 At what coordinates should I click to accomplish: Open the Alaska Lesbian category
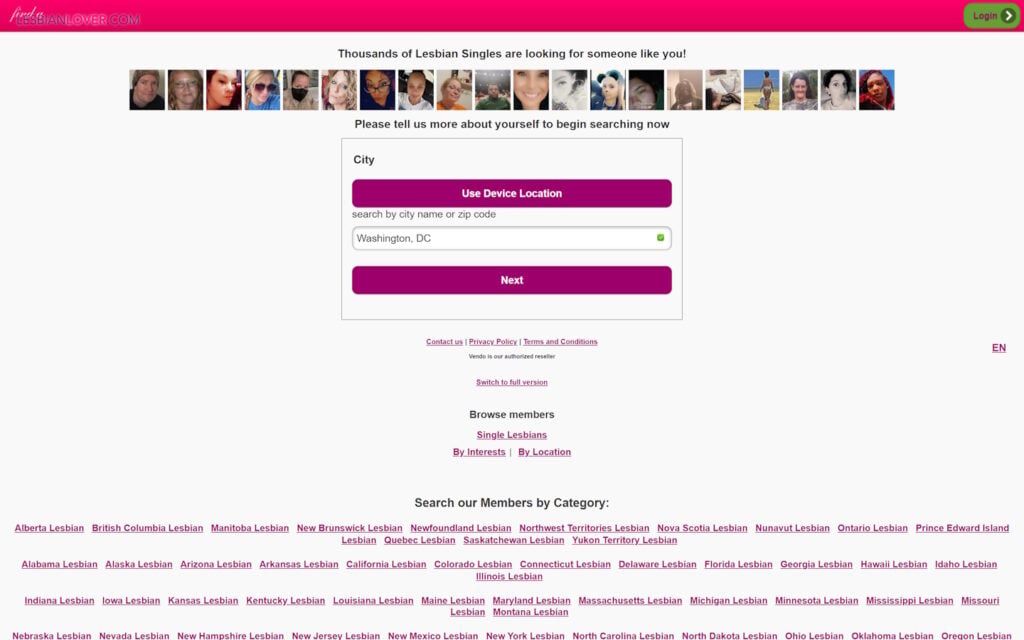[x=138, y=564]
